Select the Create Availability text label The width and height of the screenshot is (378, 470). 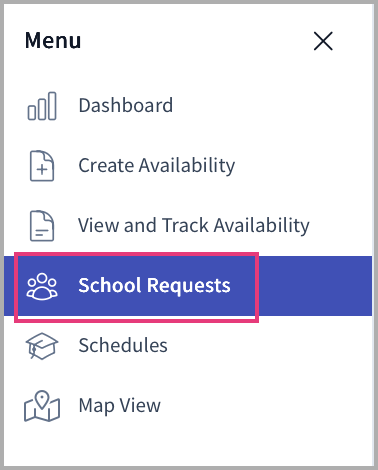coord(157,166)
